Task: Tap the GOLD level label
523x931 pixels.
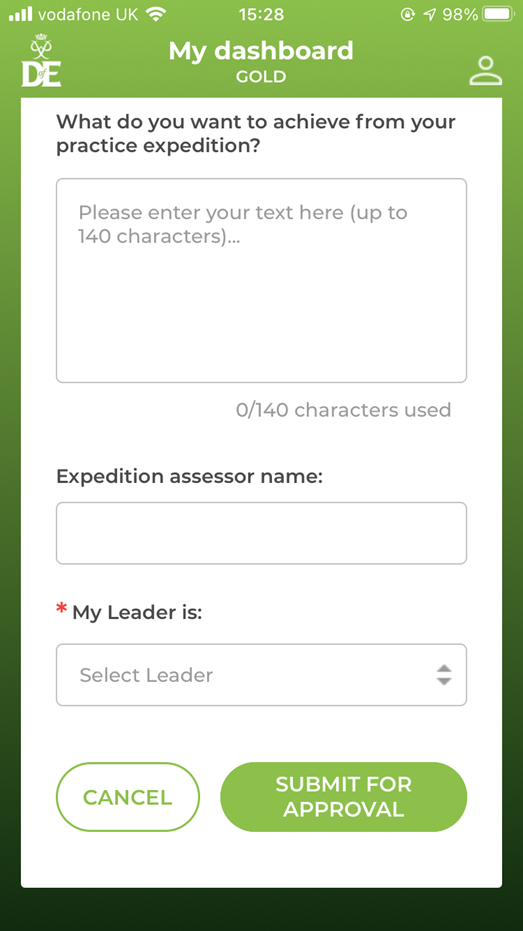Action: (x=261, y=77)
